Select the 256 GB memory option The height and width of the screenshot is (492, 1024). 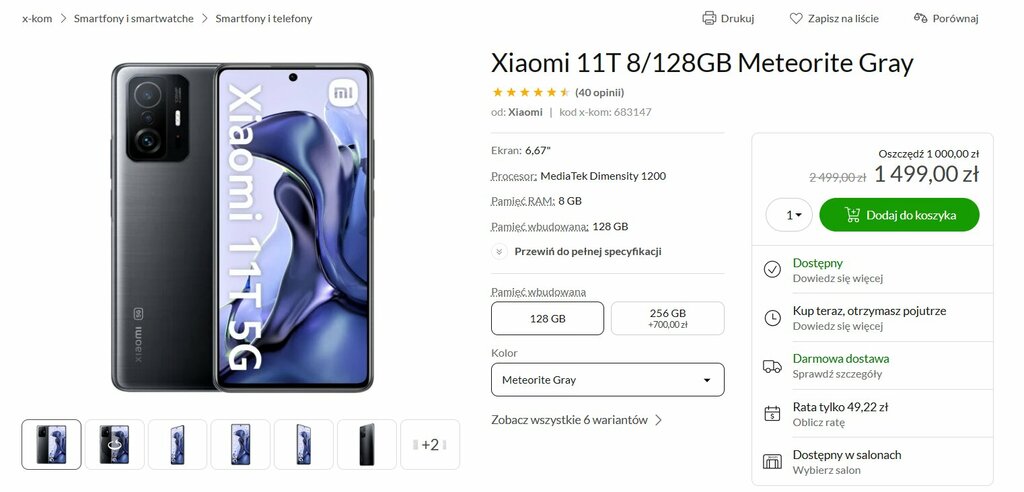coord(667,318)
